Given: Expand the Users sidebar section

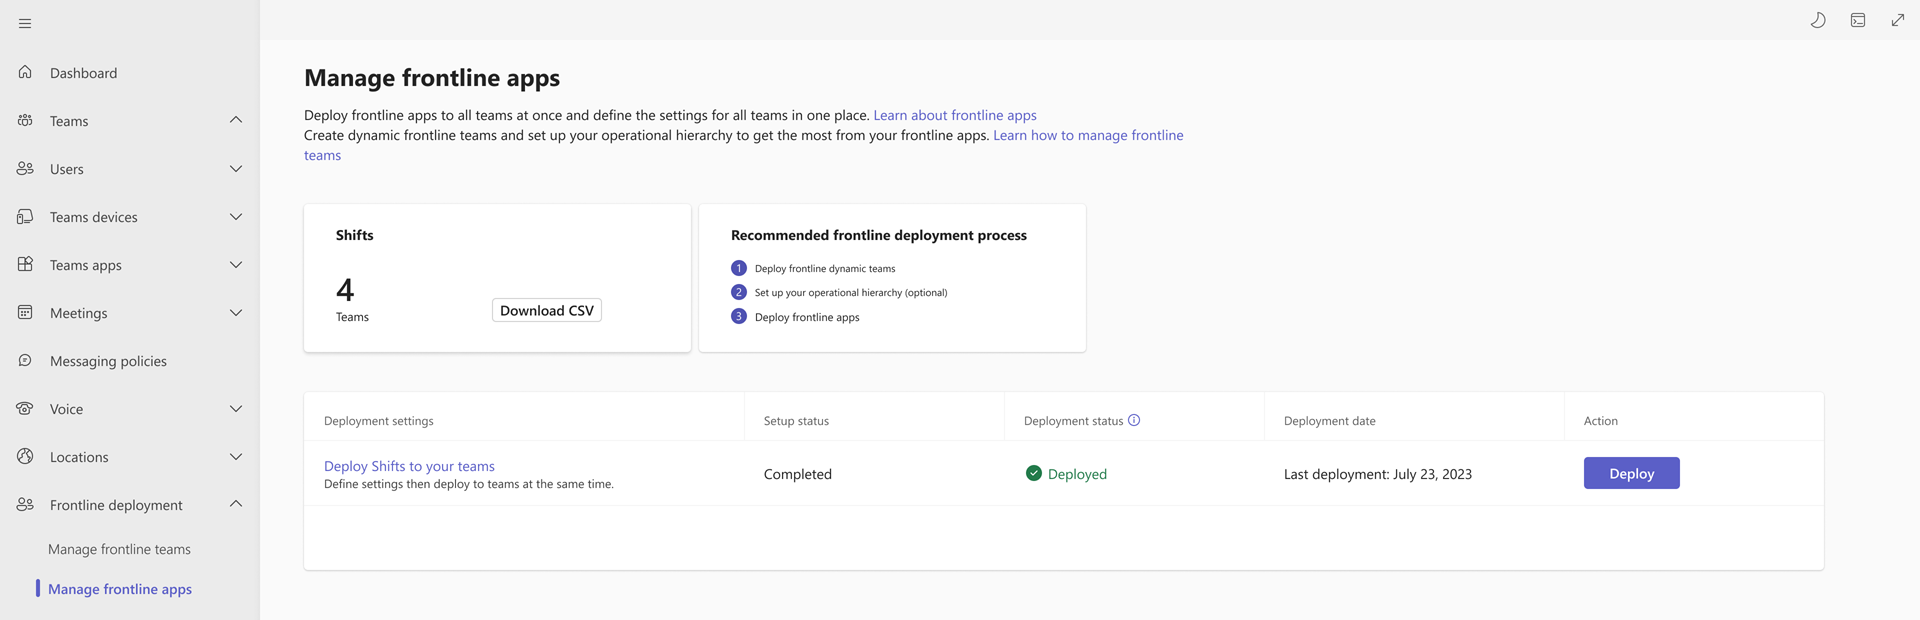Looking at the screenshot, I should [236, 168].
